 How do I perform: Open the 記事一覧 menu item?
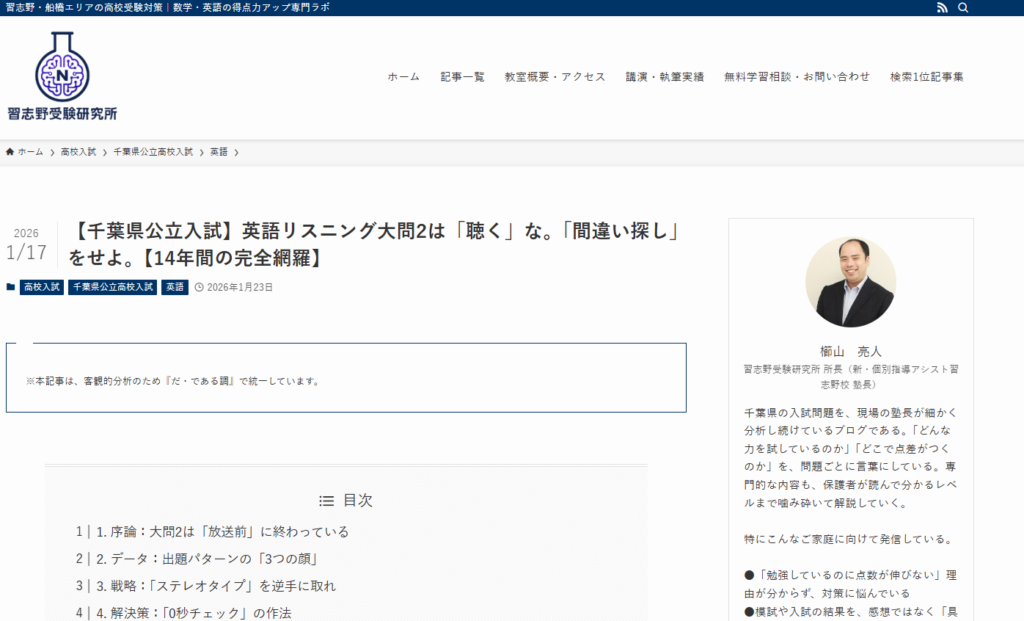462,77
